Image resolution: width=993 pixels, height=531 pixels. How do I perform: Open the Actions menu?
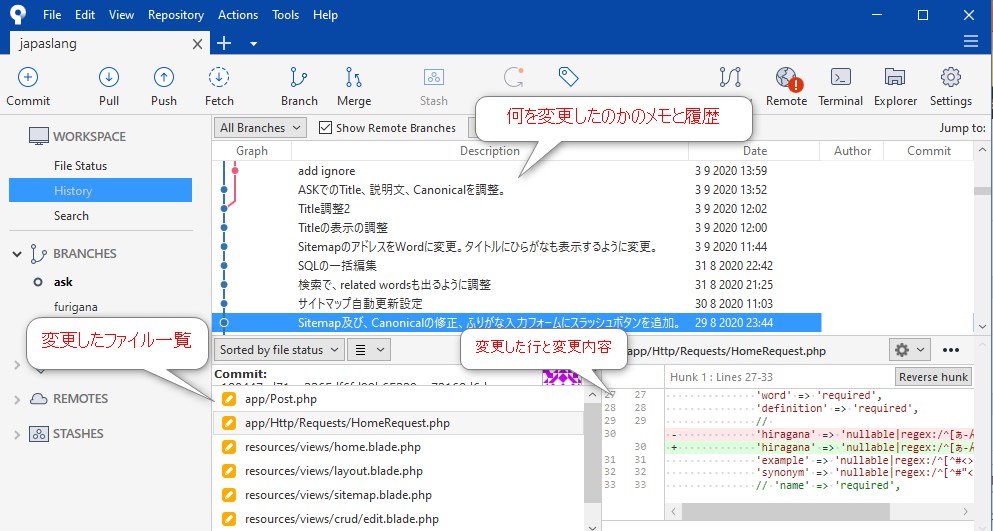[x=237, y=15]
